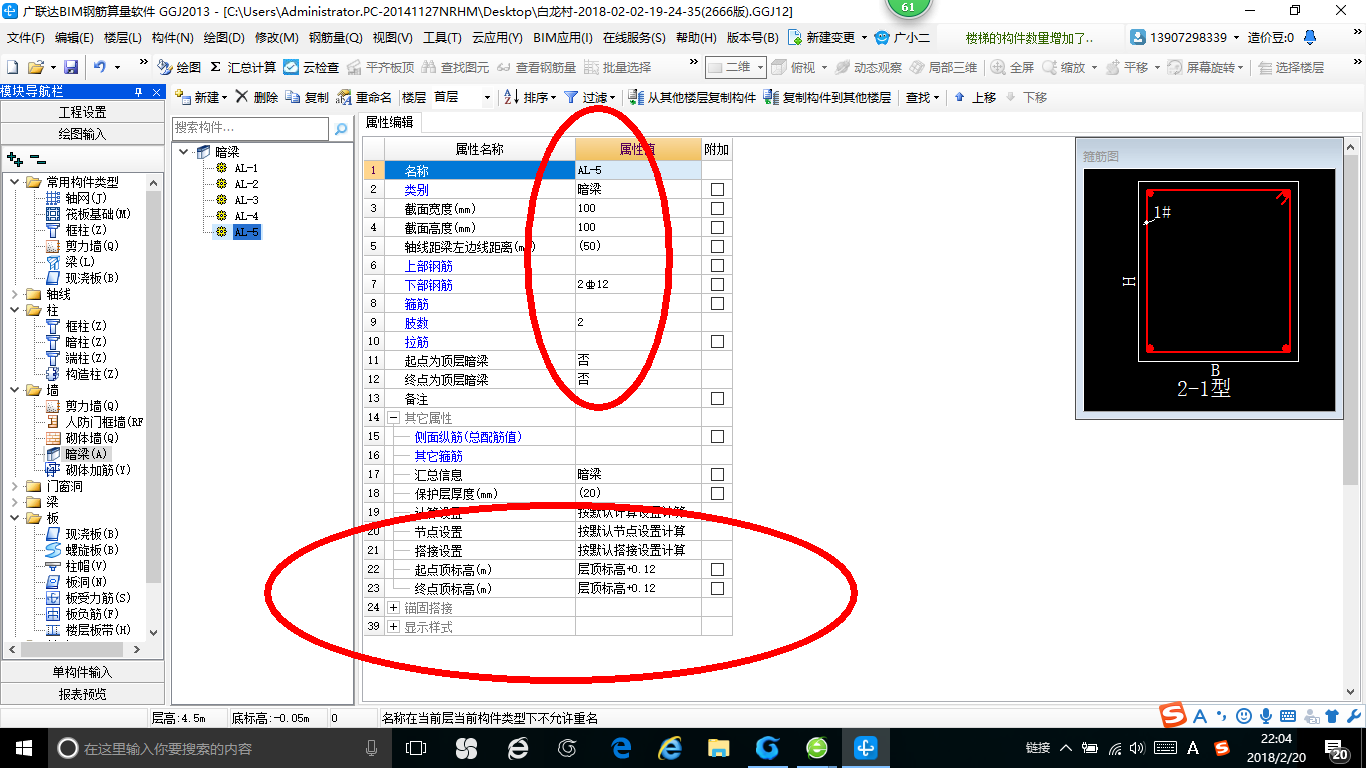The height and width of the screenshot is (768, 1366).
Task: Open the 查找 find dropdown
Action: click(922, 97)
